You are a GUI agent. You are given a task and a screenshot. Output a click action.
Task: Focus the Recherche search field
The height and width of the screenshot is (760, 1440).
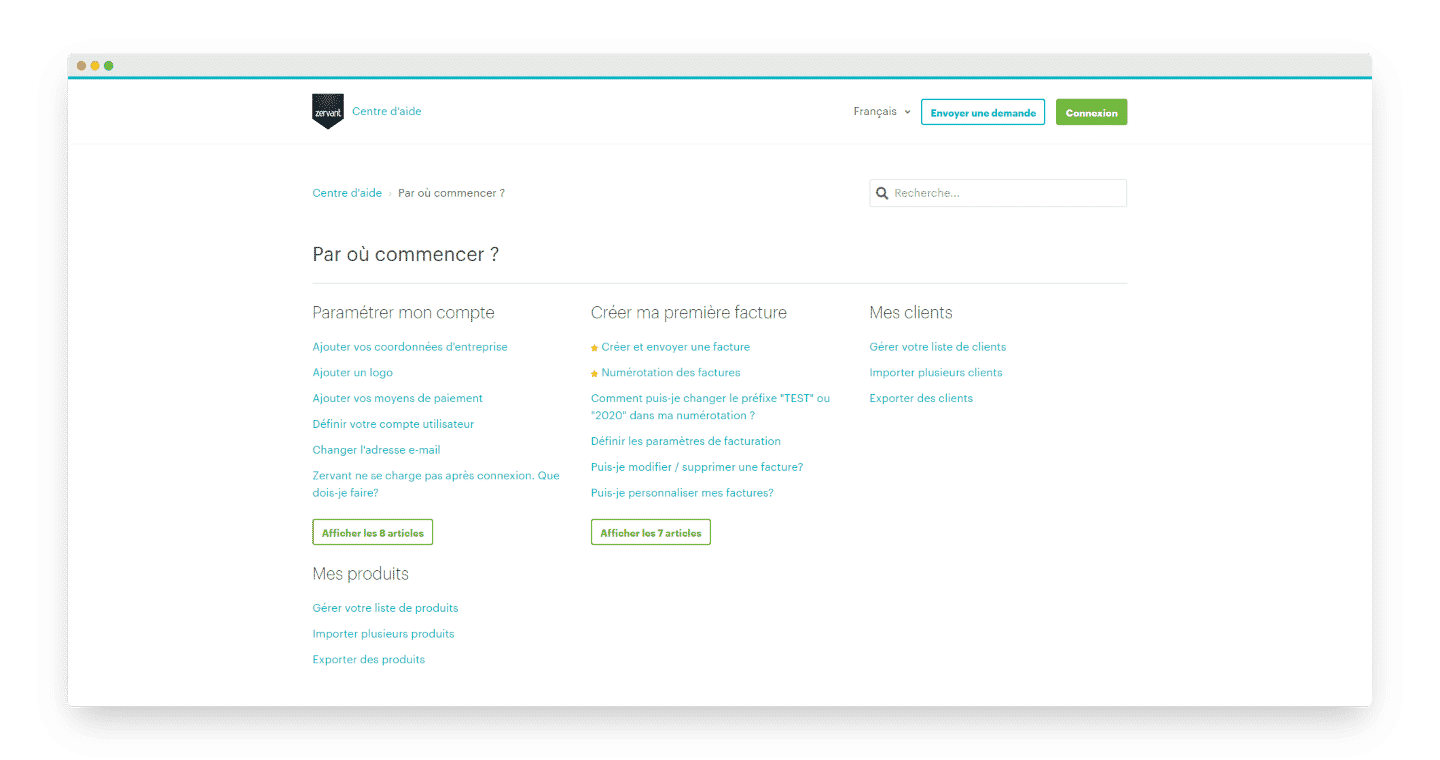(998, 193)
